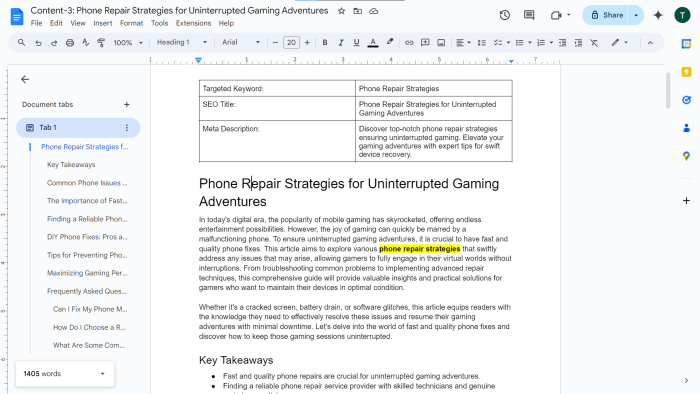Click the Share button

pos(606,15)
